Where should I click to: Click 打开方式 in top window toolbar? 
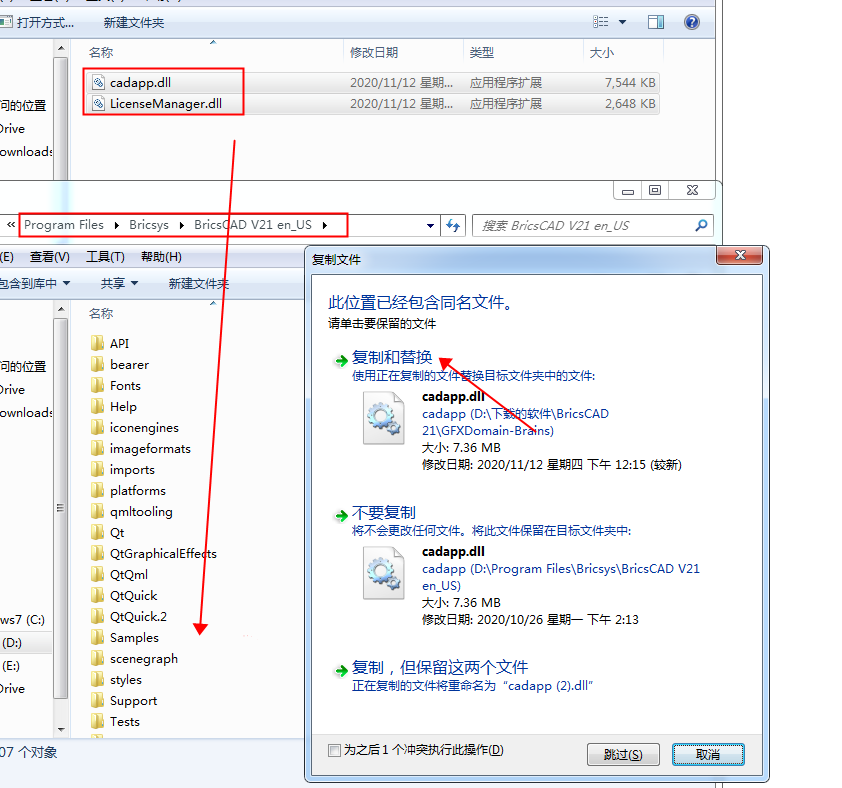tap(38, 23)
